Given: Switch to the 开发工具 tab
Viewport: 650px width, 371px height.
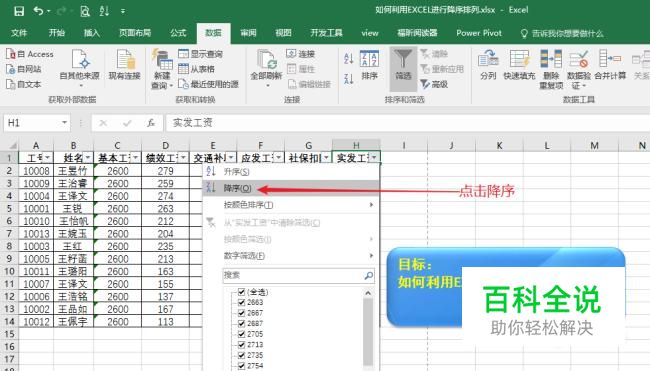Looking at the screenshot, I should point(327,33).
